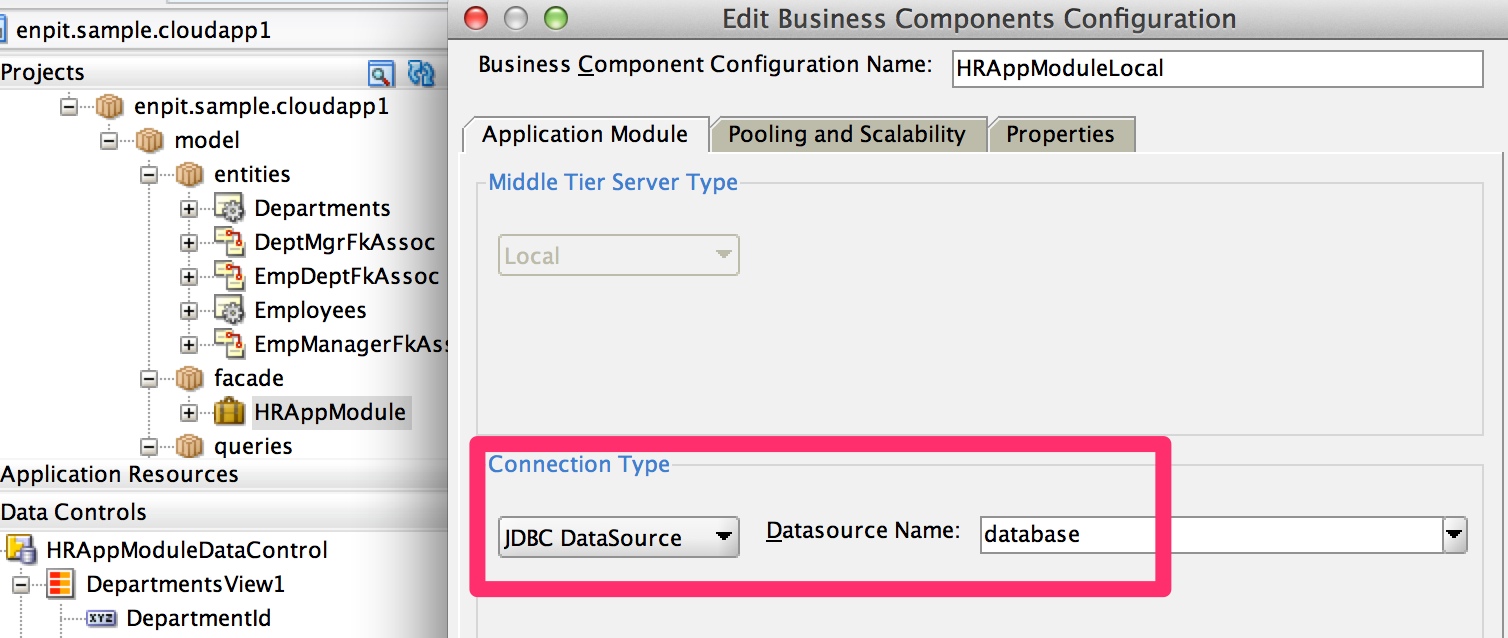This screenshot has height=638, width=1508.
Task: Collapse the model package node
Action: point(108,140)
